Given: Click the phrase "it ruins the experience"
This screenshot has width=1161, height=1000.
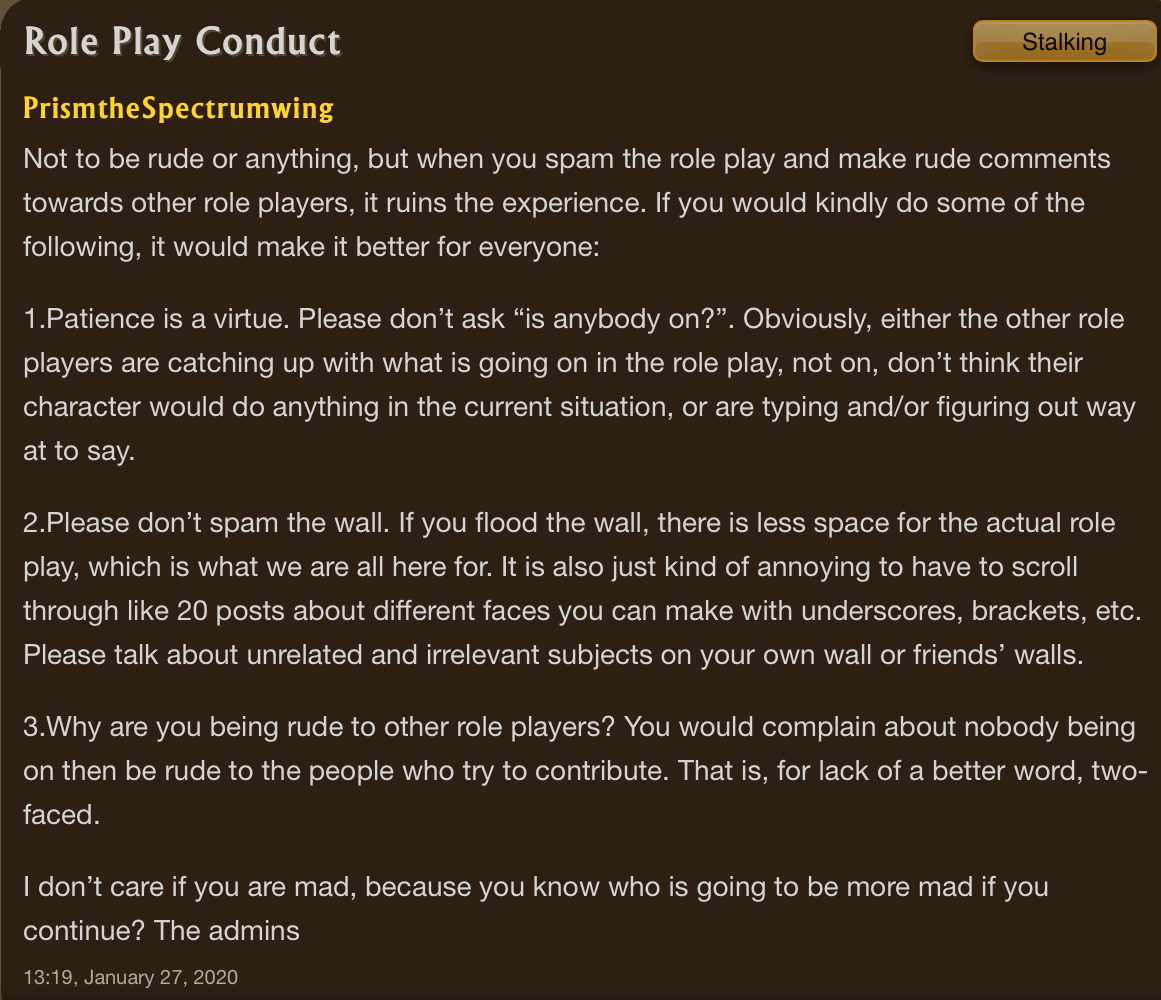Looking at the screenshot, I should [518, 203].
